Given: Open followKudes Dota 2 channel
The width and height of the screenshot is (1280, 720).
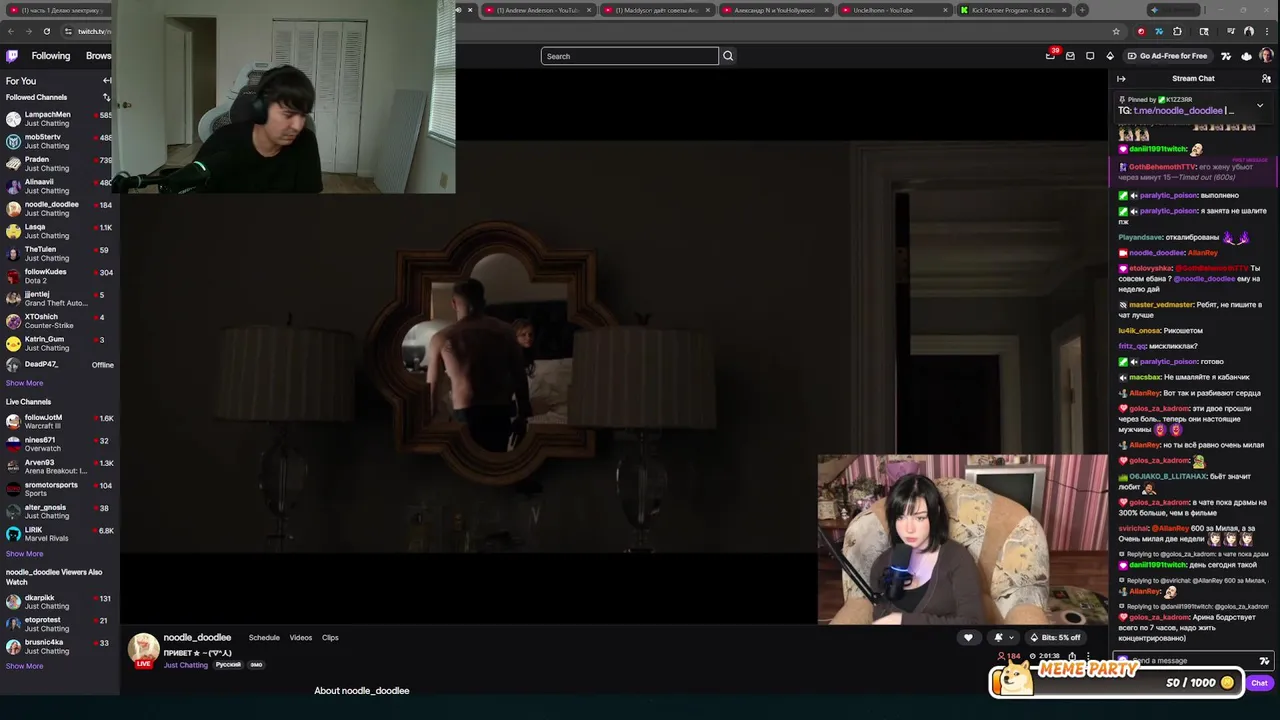Looking at the screenshot, I should point(59,276).
